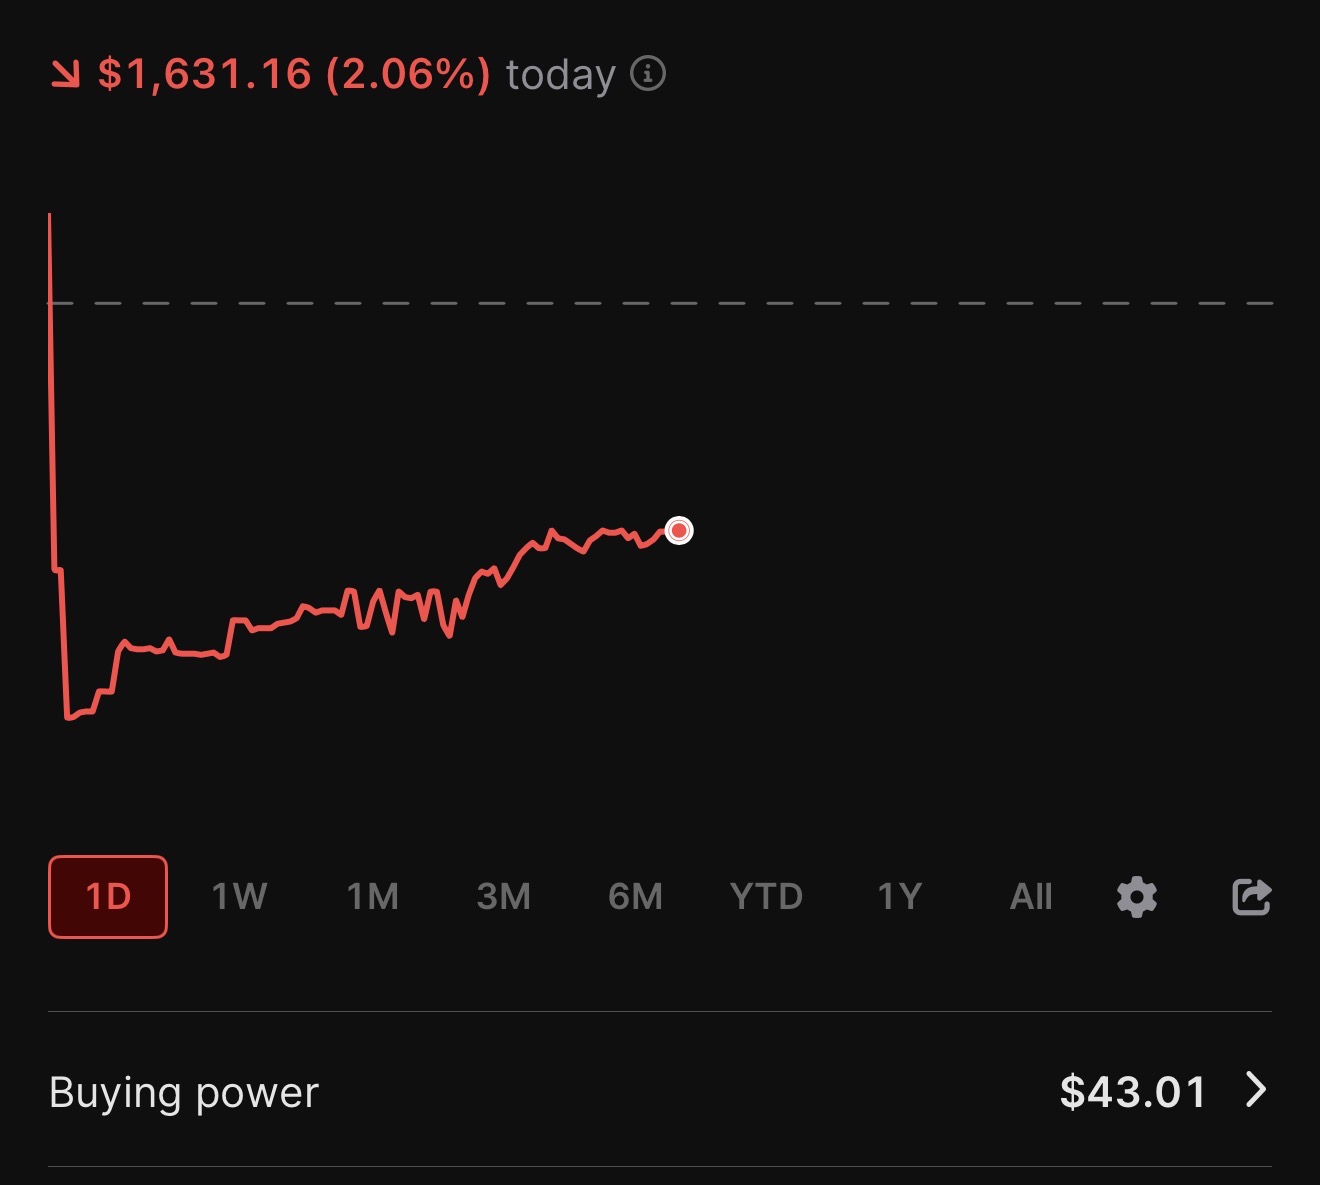Open the Buying power row

[x=184, y=1092]
